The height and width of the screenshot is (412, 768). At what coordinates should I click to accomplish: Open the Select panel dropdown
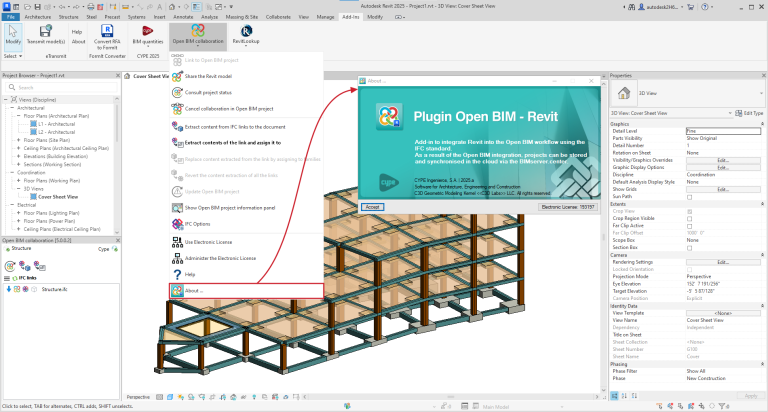[x=13, y=56]
